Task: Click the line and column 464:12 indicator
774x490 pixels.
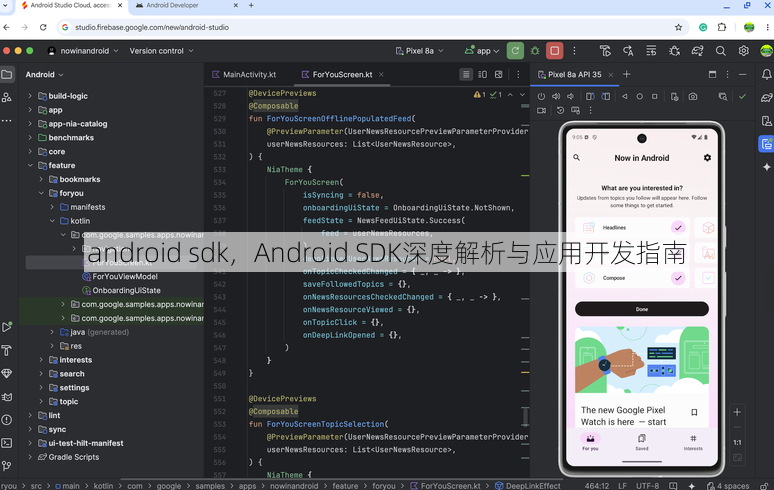Action: click(597, 486)
